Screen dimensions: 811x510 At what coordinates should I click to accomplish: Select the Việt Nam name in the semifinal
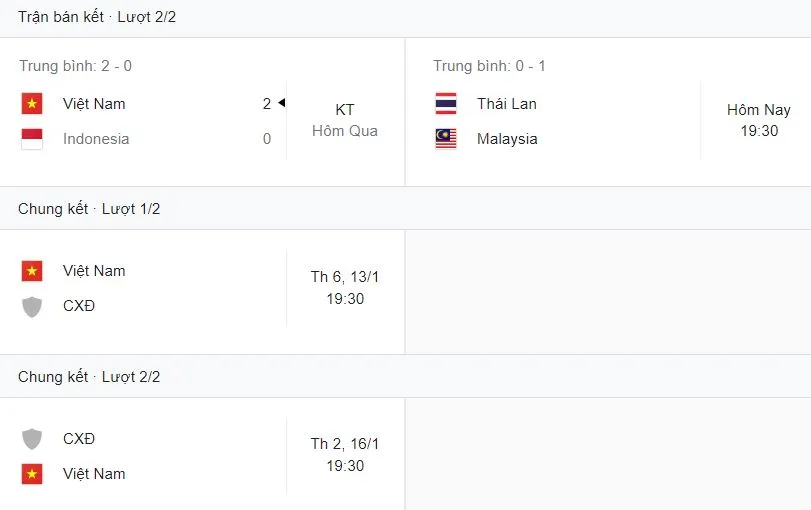[x=94, y=104]
